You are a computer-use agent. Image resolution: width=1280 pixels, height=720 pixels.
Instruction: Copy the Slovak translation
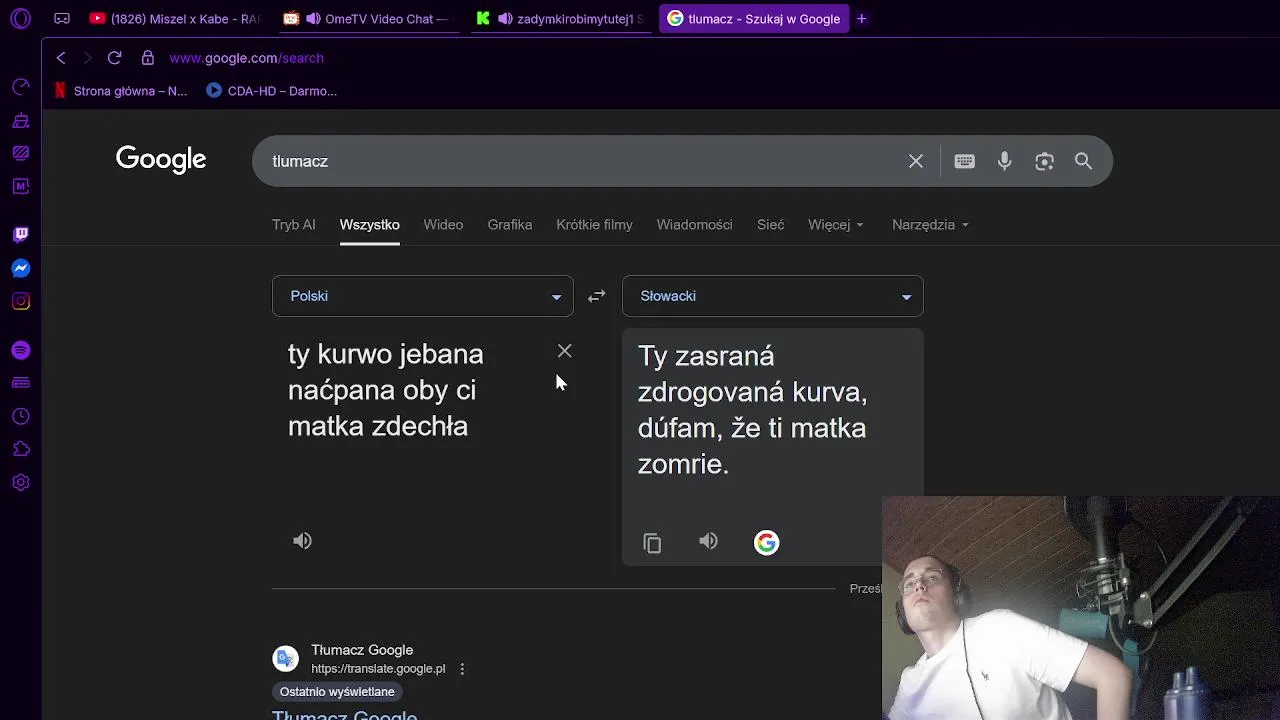coord(652,543)
